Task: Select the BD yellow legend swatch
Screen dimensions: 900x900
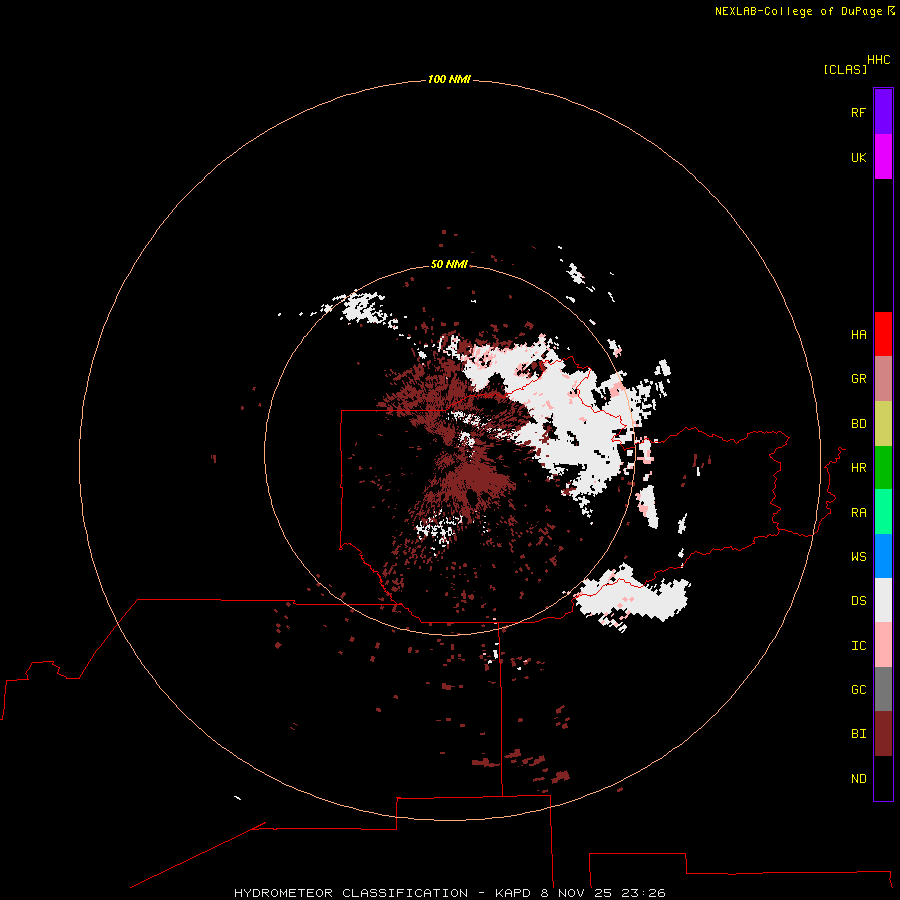Action: pos(883,424)
